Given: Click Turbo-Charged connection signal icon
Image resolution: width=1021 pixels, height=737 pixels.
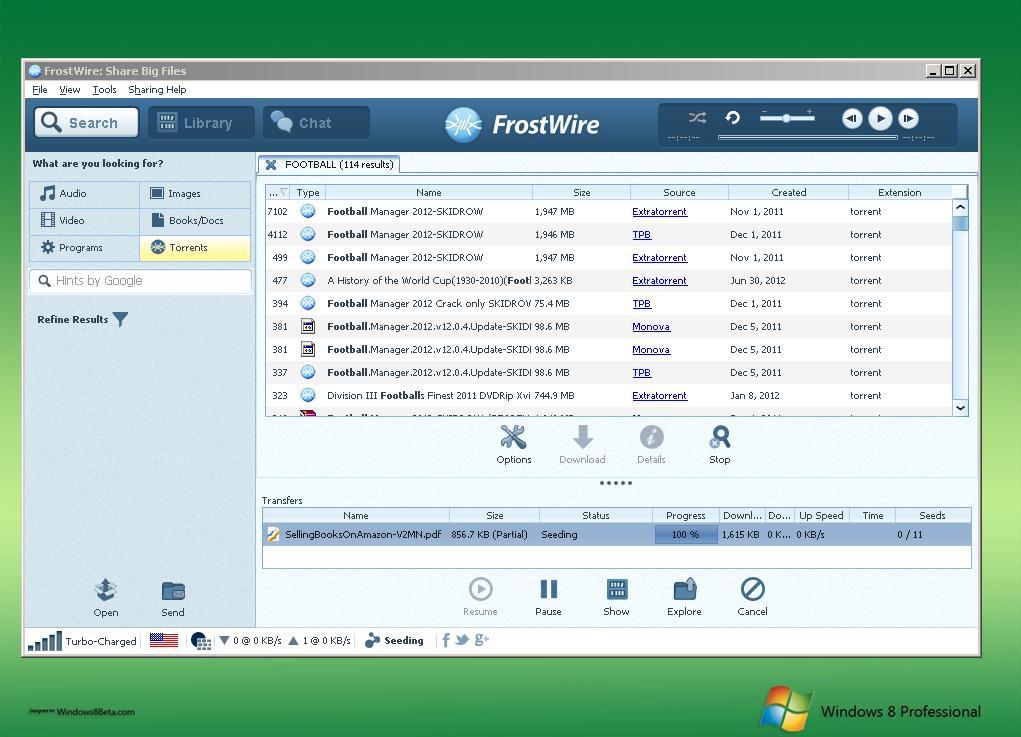Looking at the screenshot, I should (x=45, y=641).
